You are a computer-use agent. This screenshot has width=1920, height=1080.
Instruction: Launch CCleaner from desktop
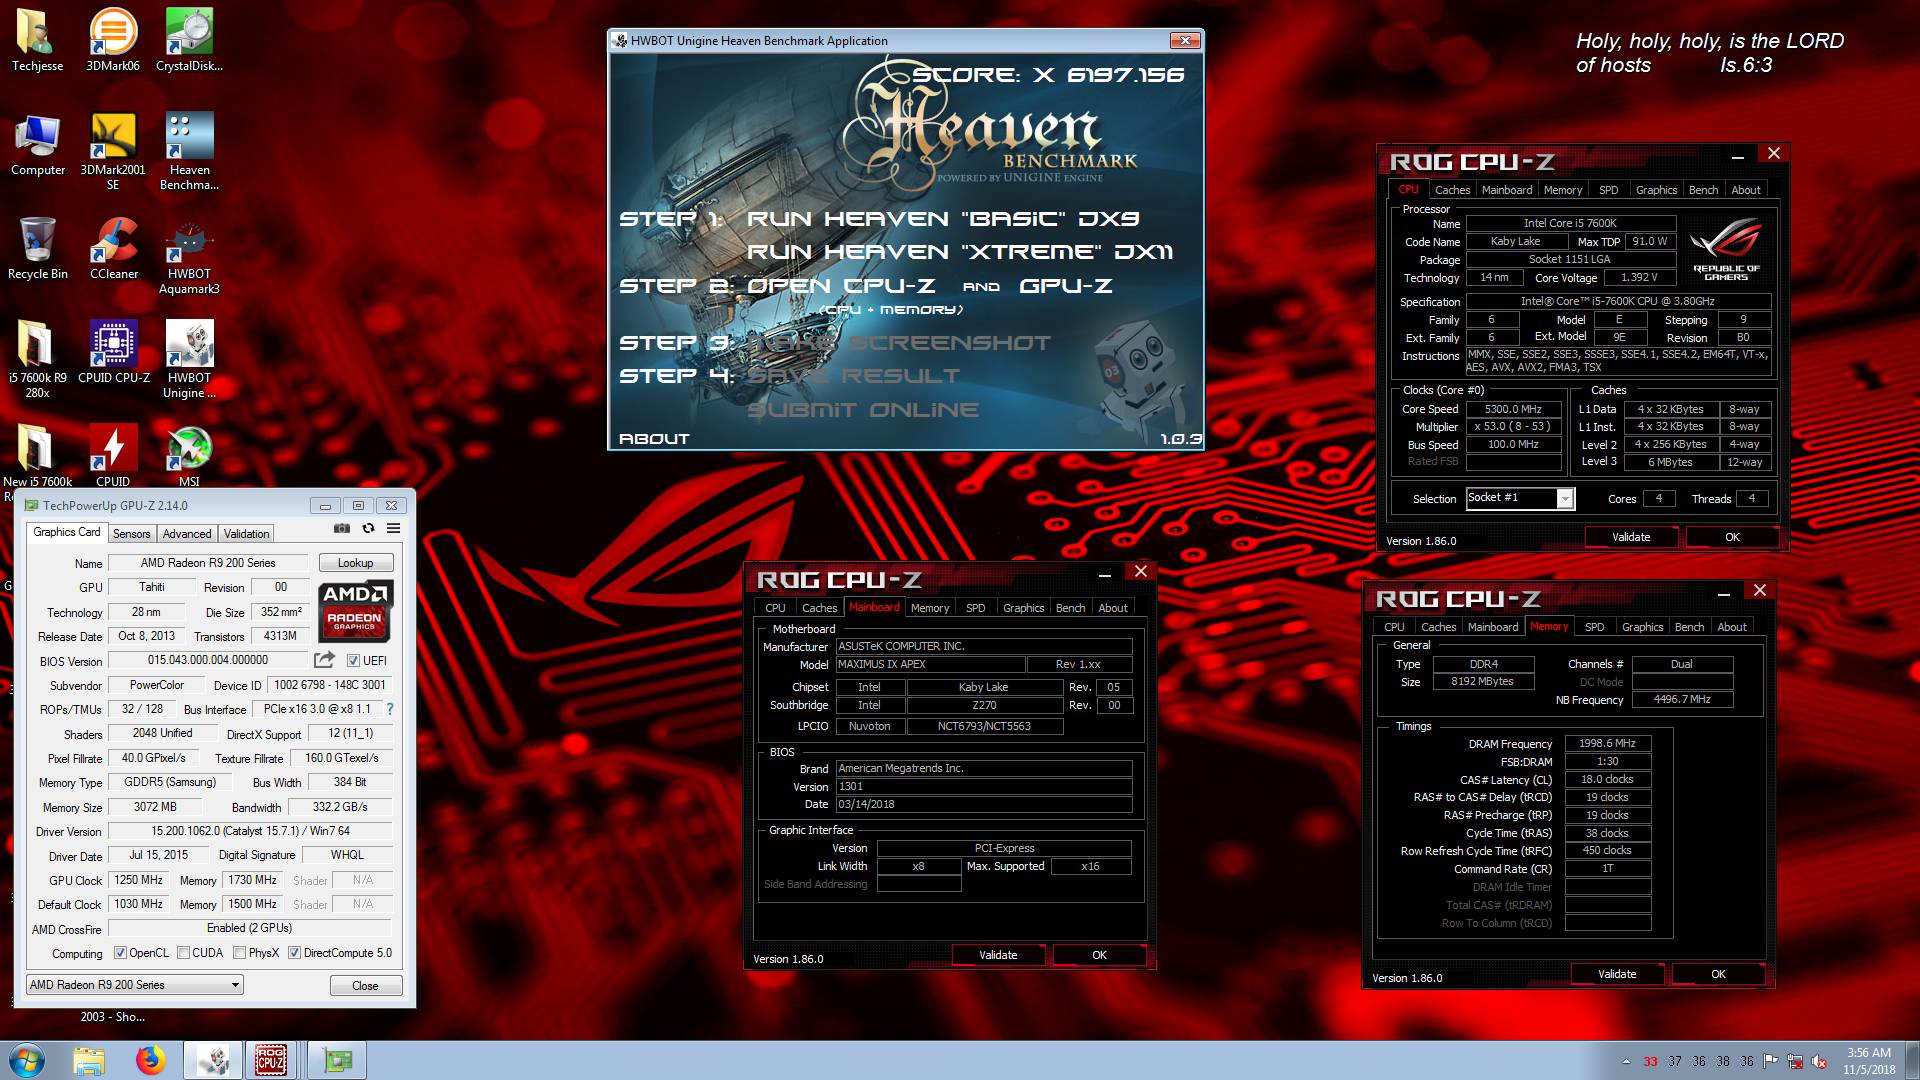point(113,249)
